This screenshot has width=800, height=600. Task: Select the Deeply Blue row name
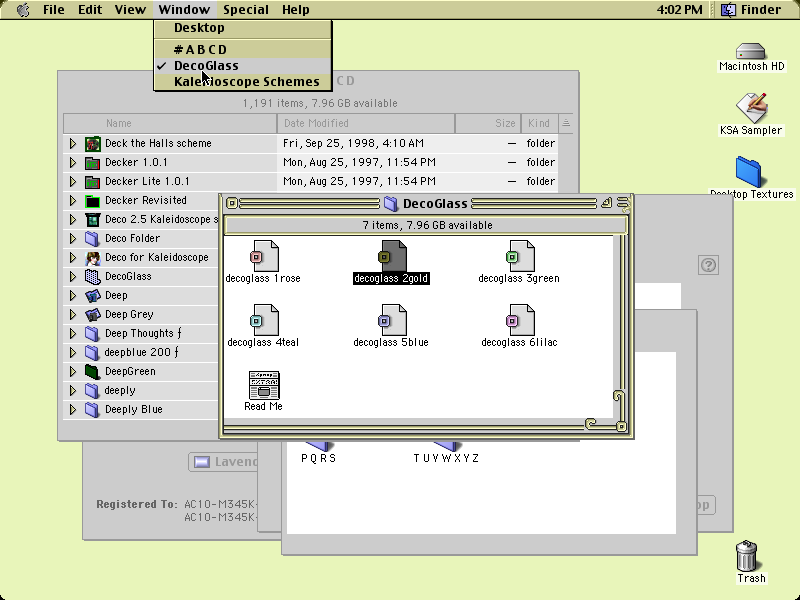[x=134, y=410]
